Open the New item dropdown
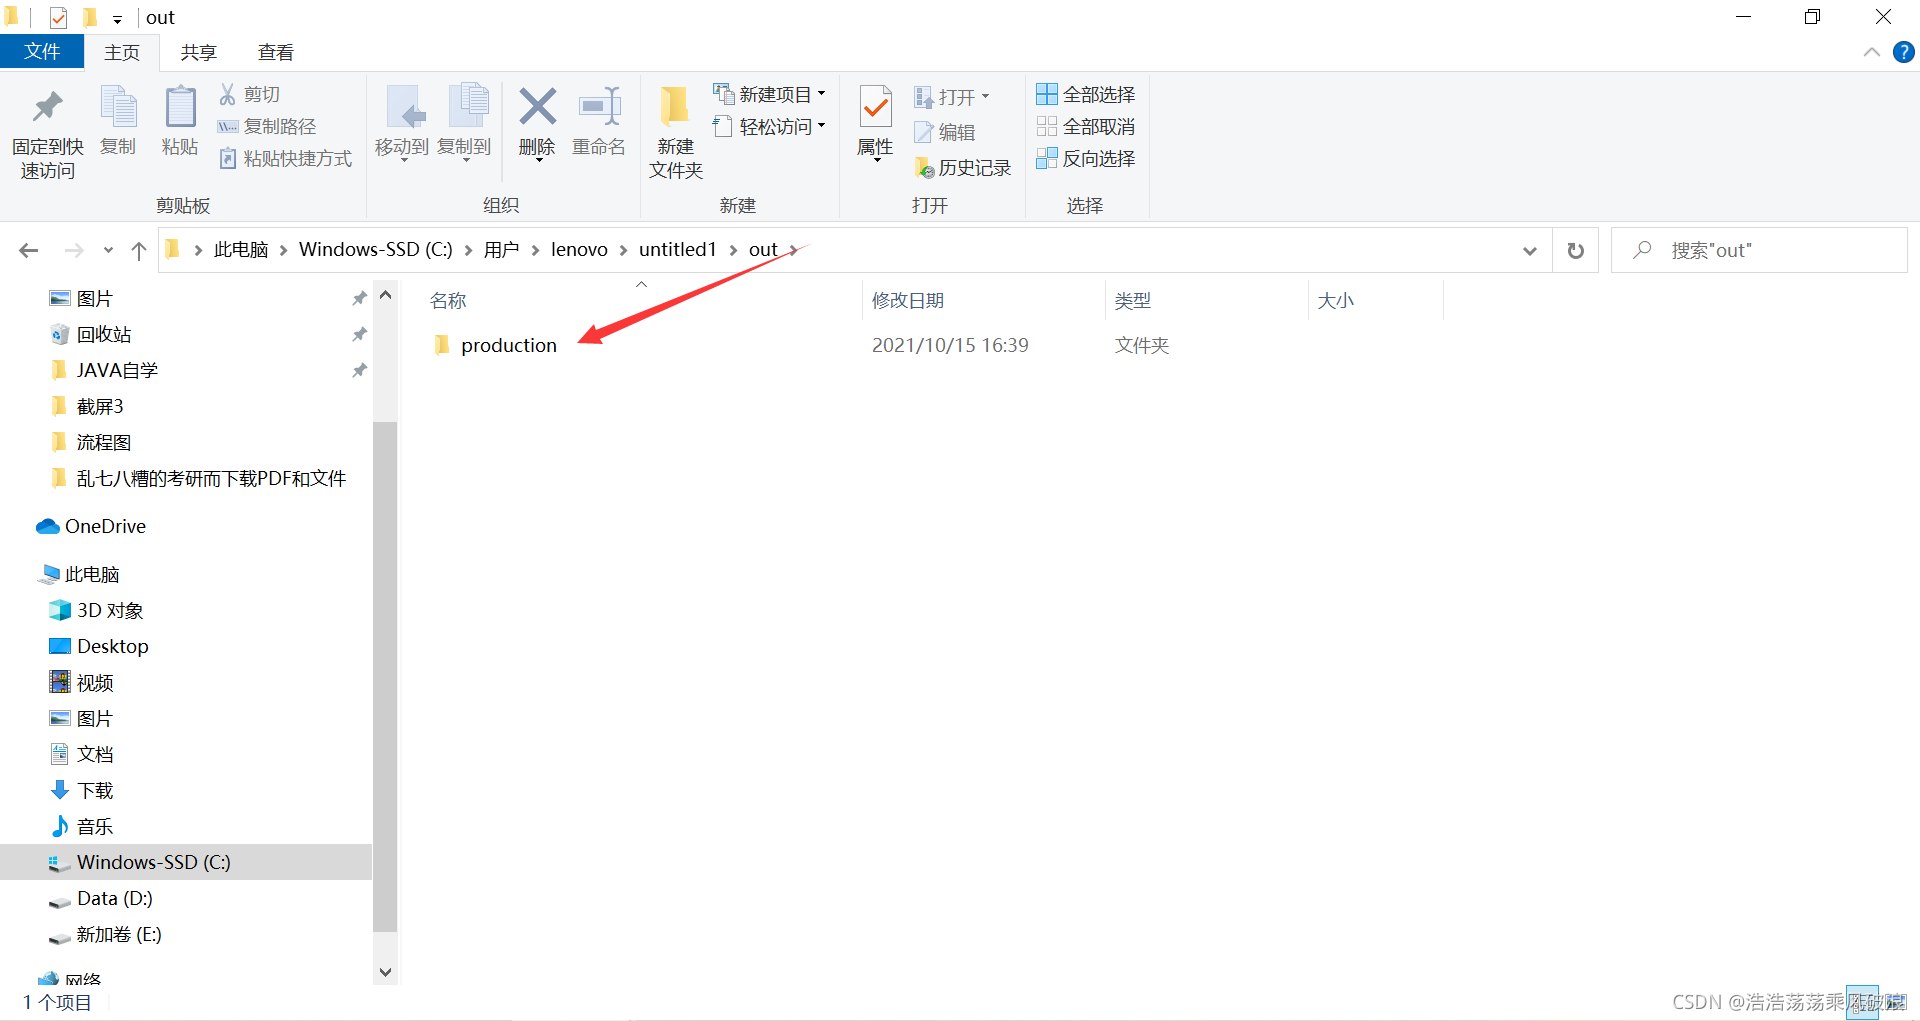1920x1021 pixels. pyautogui.click(x=770, y=94)
